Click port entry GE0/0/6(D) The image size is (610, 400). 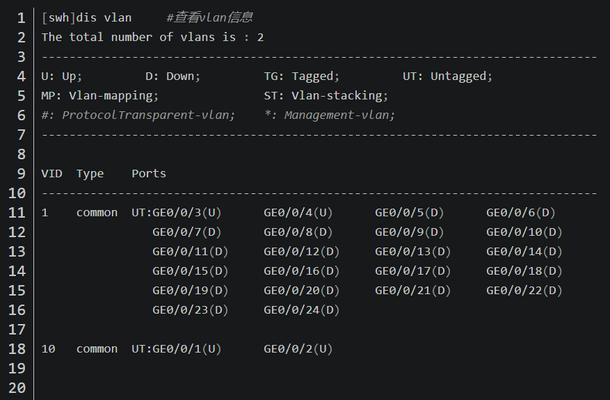tap(521, 212)
